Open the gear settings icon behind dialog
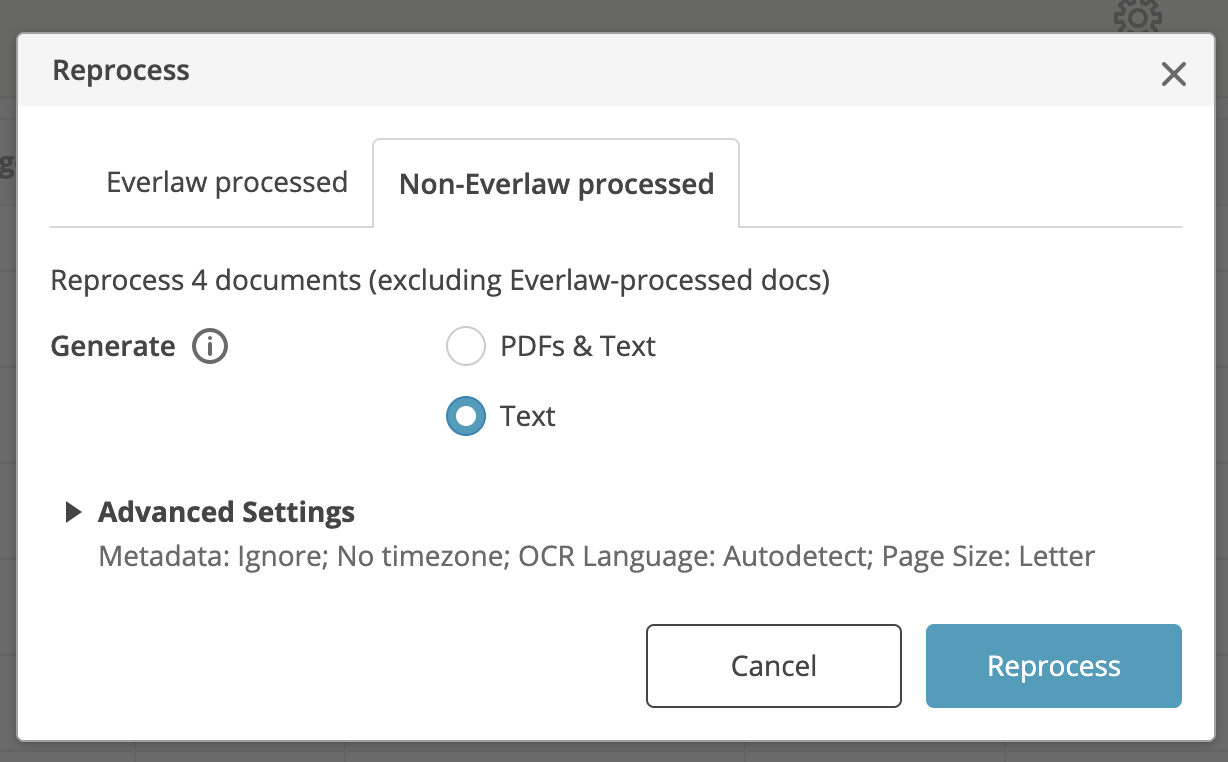Image resolution: width=1228 pixels, height=762 pixels. 1138,16
